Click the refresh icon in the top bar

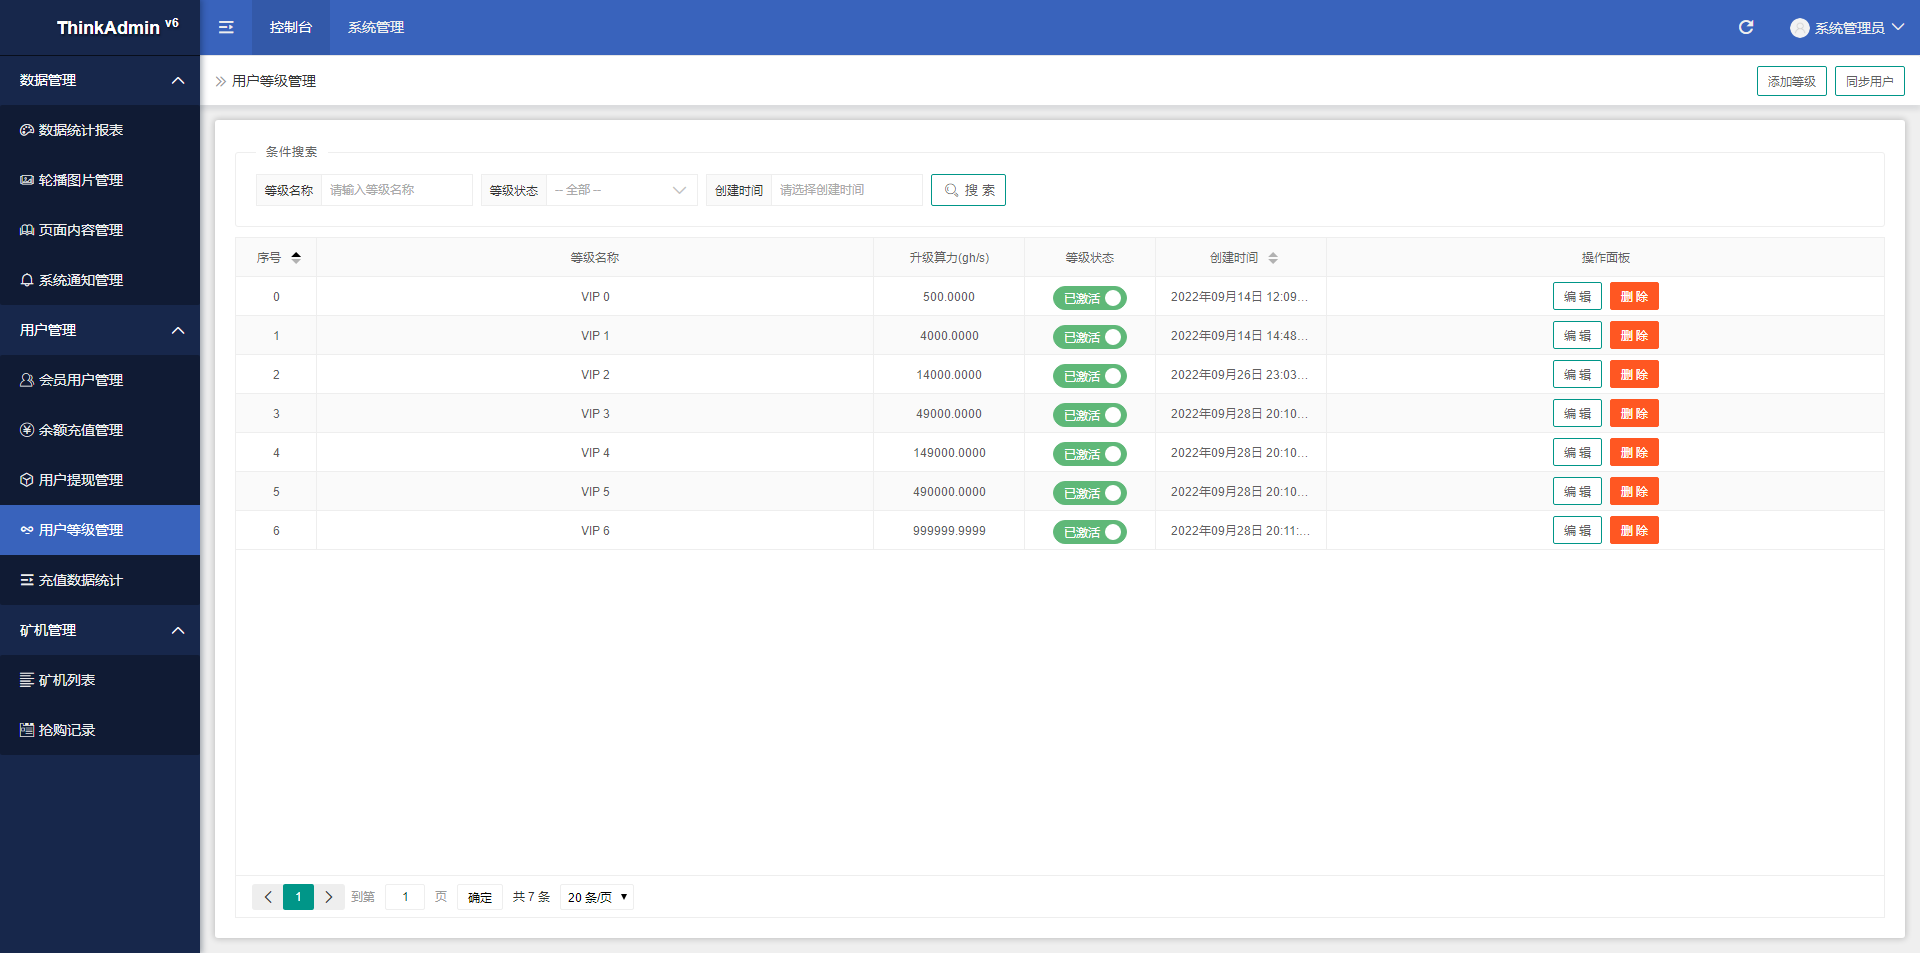[1745, 27]
